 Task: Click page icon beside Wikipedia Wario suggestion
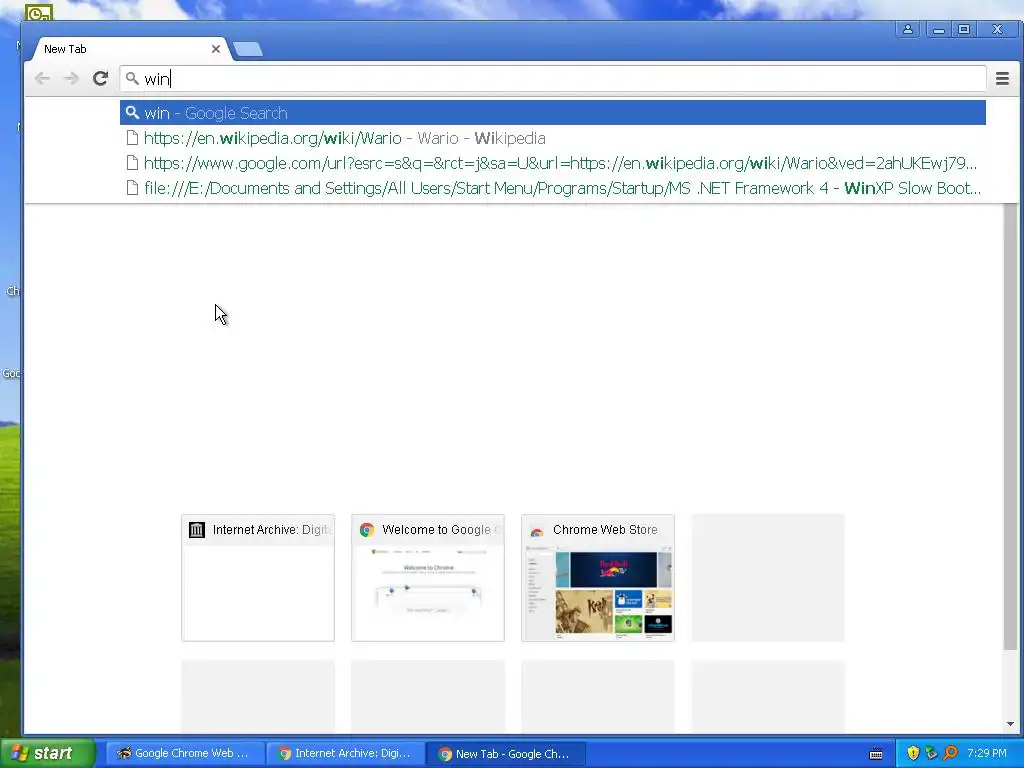(x=132, y=138)
